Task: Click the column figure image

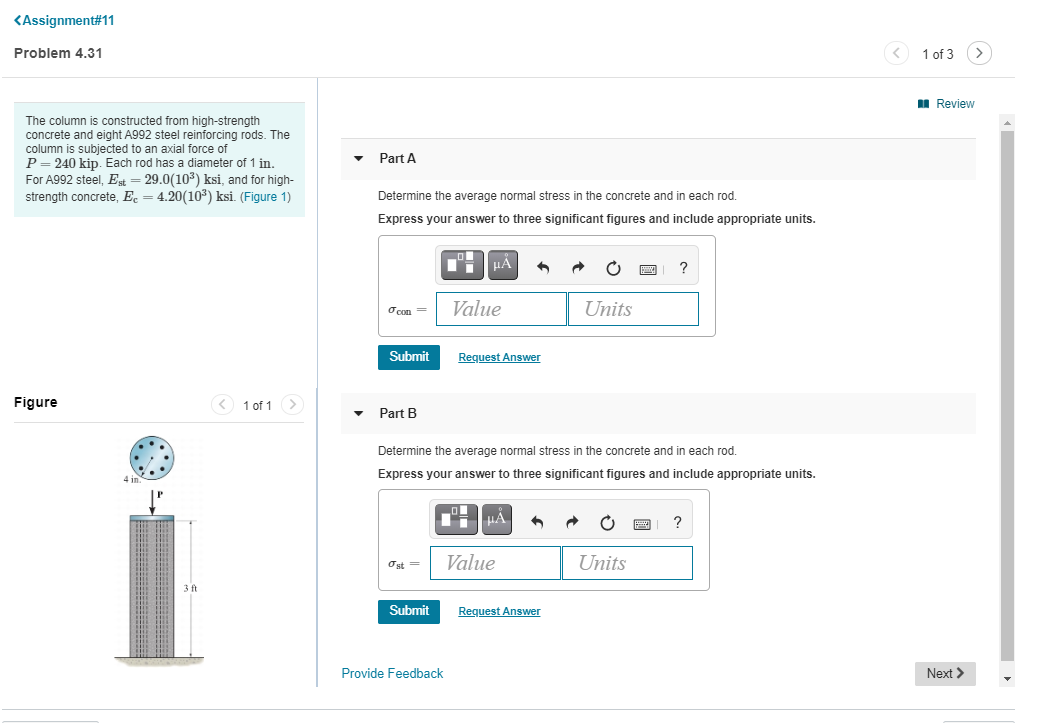Action: coord(159,551)
